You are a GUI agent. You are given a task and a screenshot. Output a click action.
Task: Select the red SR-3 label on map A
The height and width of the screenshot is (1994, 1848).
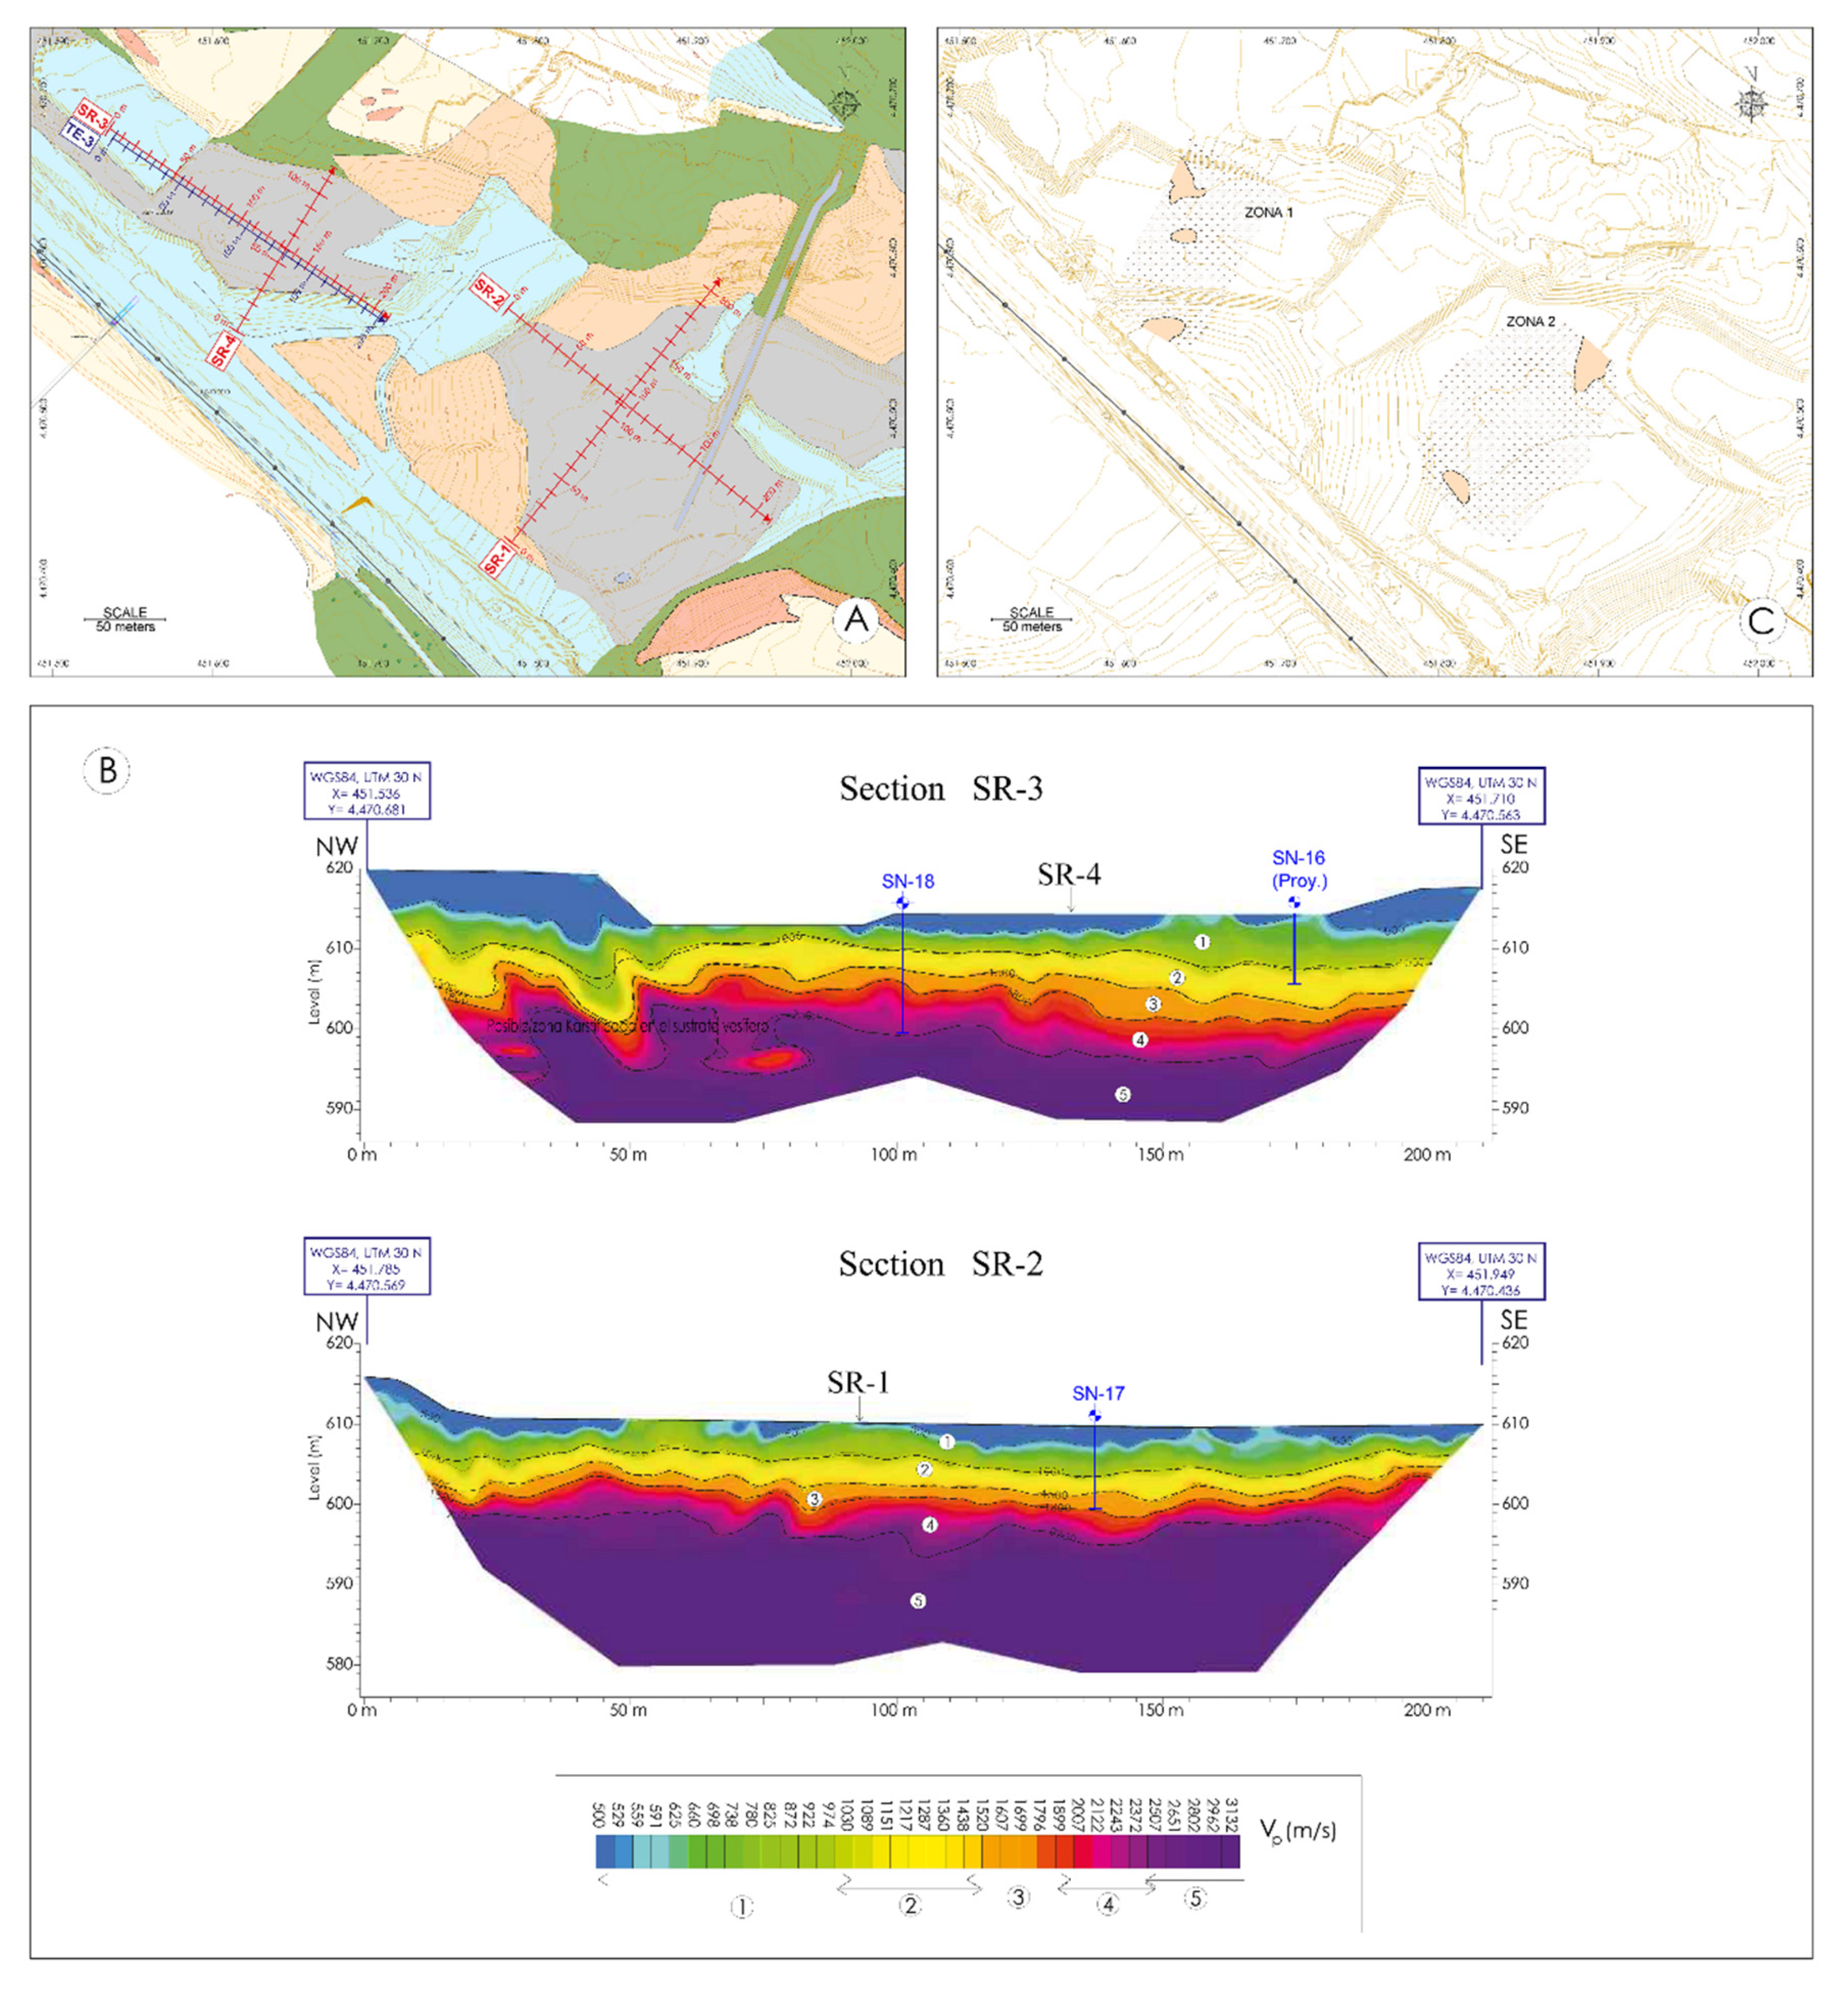click(92, 116)
